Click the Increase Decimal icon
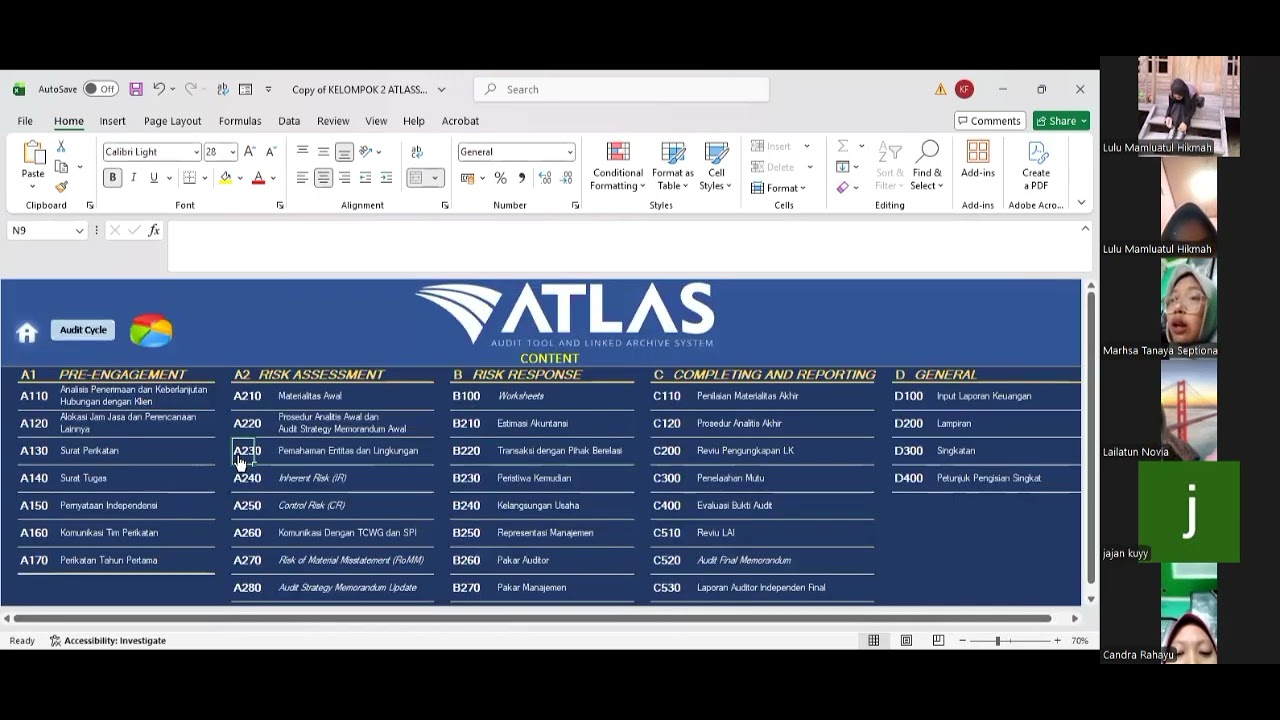Screen dimensions: 1280x720 [x=545, y=178]
